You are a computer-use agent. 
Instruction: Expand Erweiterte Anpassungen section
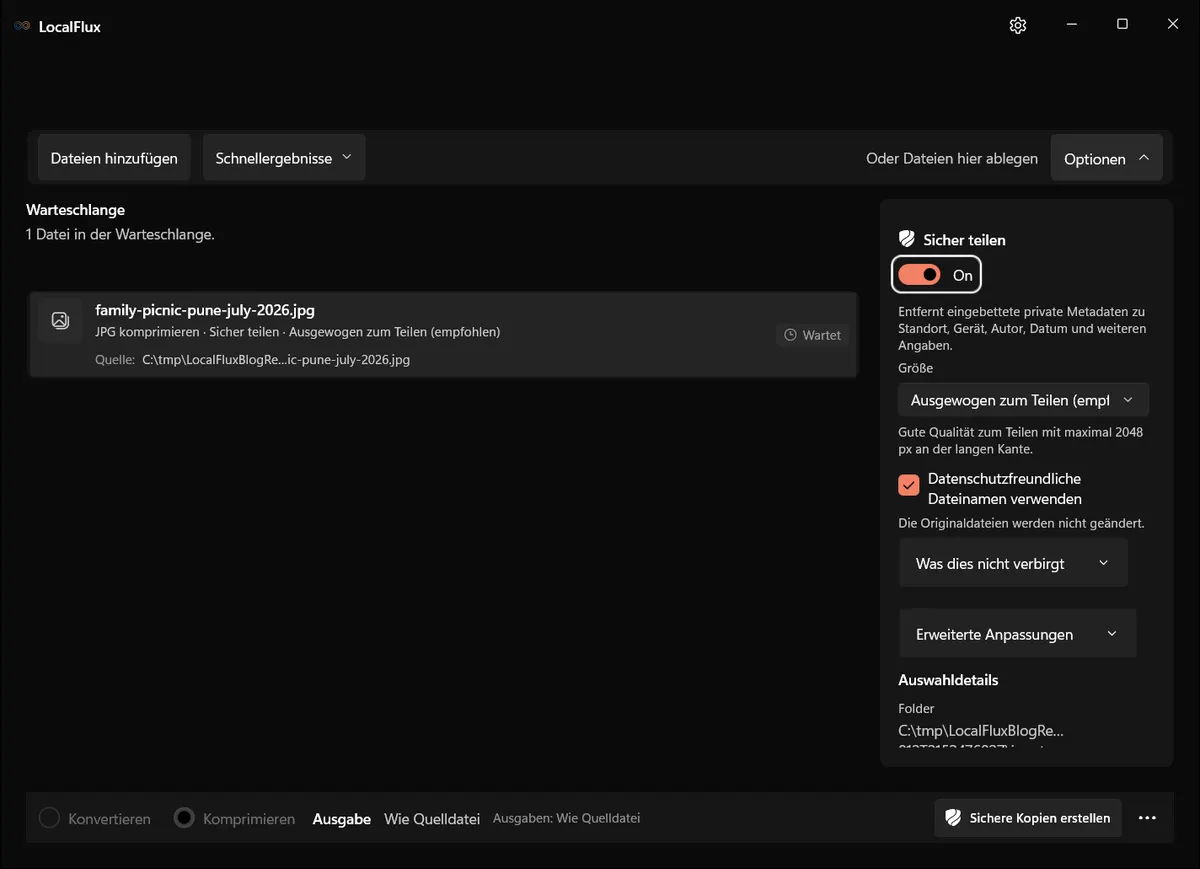tap(1018, 634)
